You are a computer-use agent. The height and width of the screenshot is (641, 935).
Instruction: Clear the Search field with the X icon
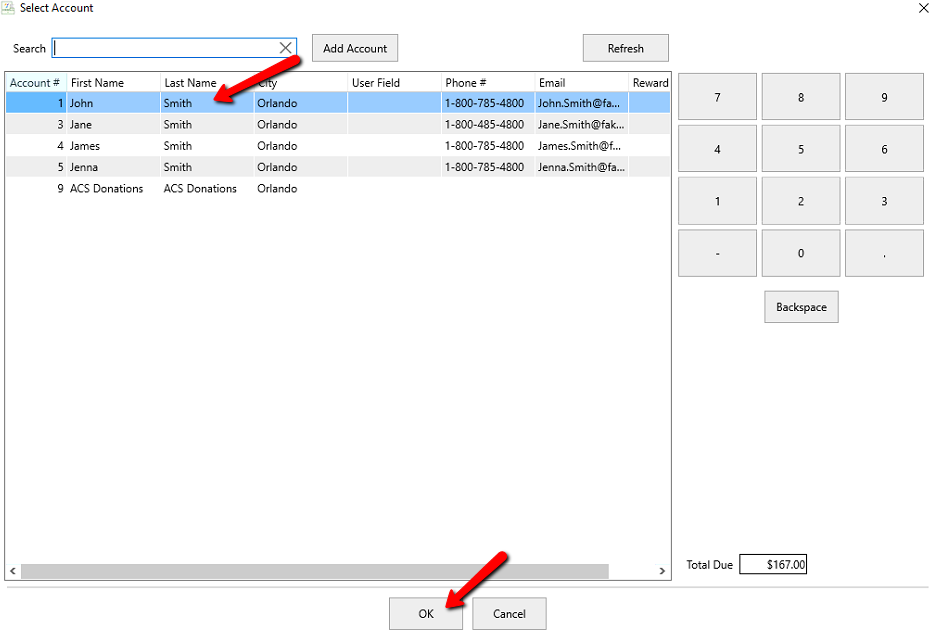tap(286, 48)
